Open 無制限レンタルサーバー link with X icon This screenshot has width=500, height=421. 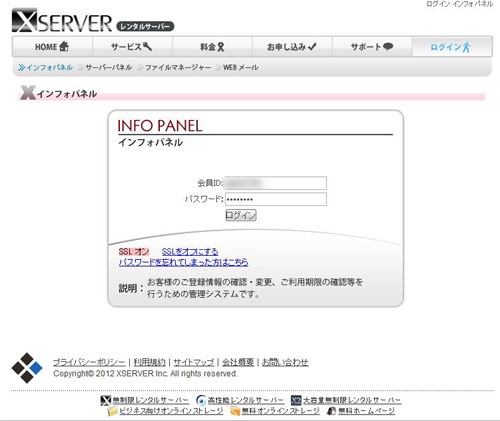pos(145,400)
